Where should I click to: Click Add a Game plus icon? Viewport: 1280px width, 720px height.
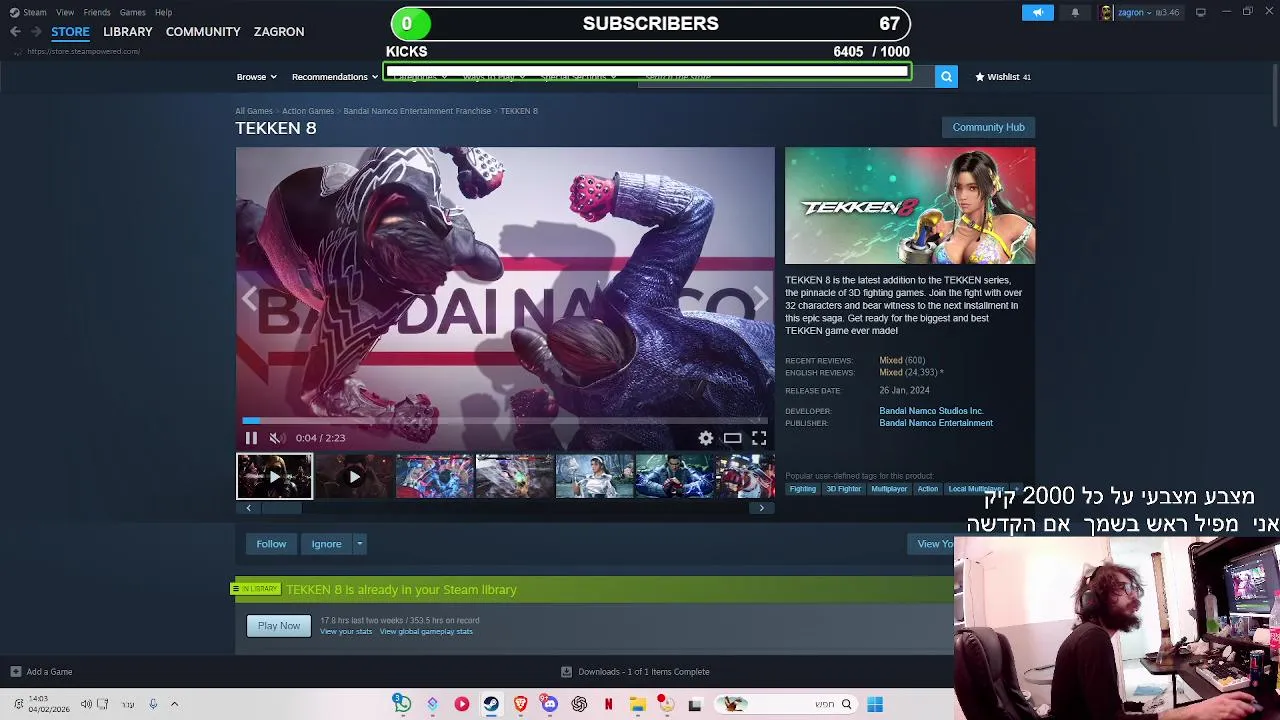coord(16,672)
